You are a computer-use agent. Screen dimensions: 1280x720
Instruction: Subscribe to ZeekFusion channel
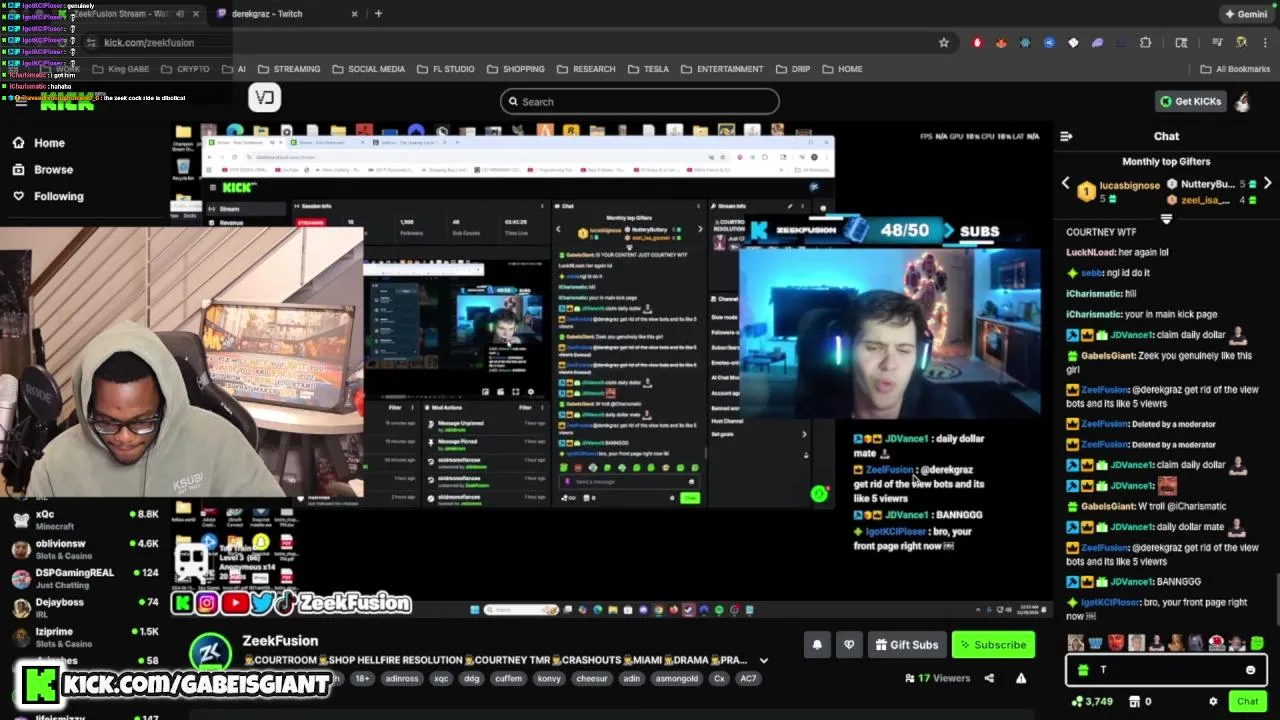[994, 645]
